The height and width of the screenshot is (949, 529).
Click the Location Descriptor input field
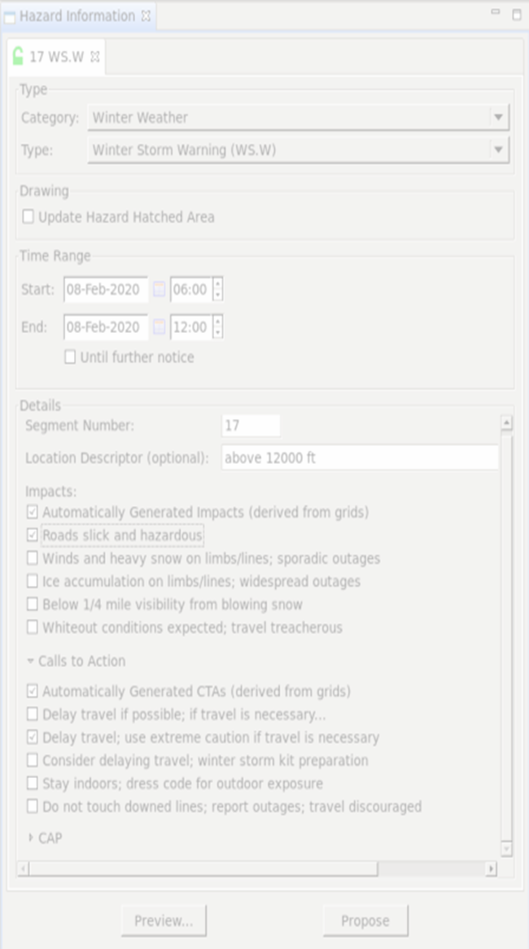point(360,458)
